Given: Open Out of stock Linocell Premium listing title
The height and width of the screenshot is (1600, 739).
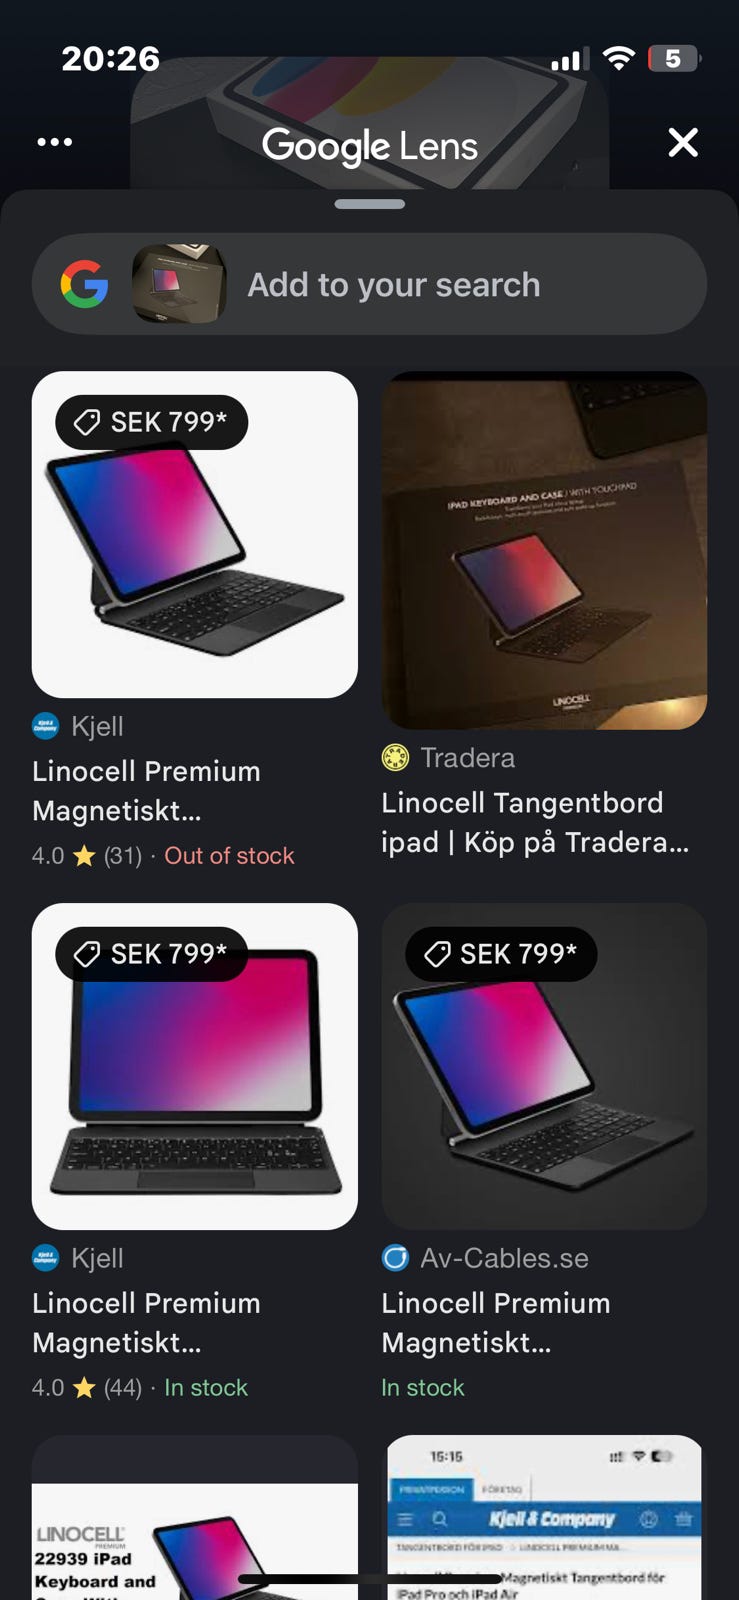Looking at the screenshot, I should [x=146, y=791].
